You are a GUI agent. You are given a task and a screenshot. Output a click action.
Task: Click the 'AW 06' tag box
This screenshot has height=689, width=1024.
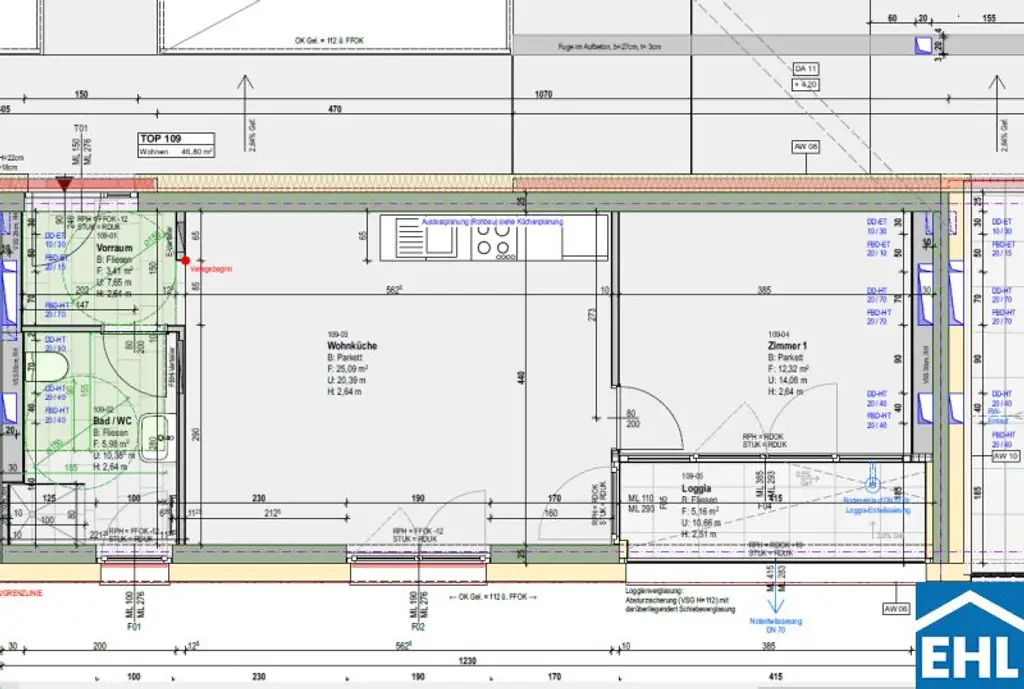tap(896, 609)
